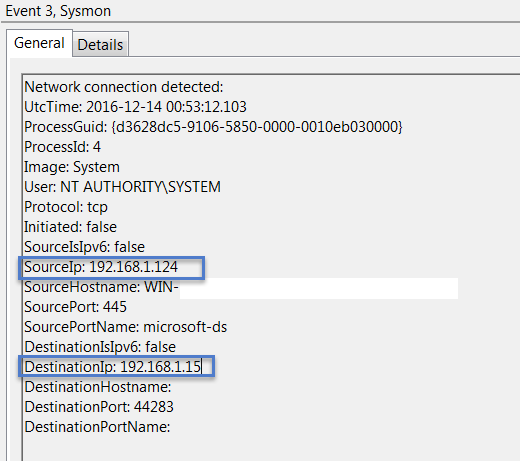Click the Protocol: tcp line
Image resolution: width=520 pixels, height=461 pixels.
click(x=66, y=207)
